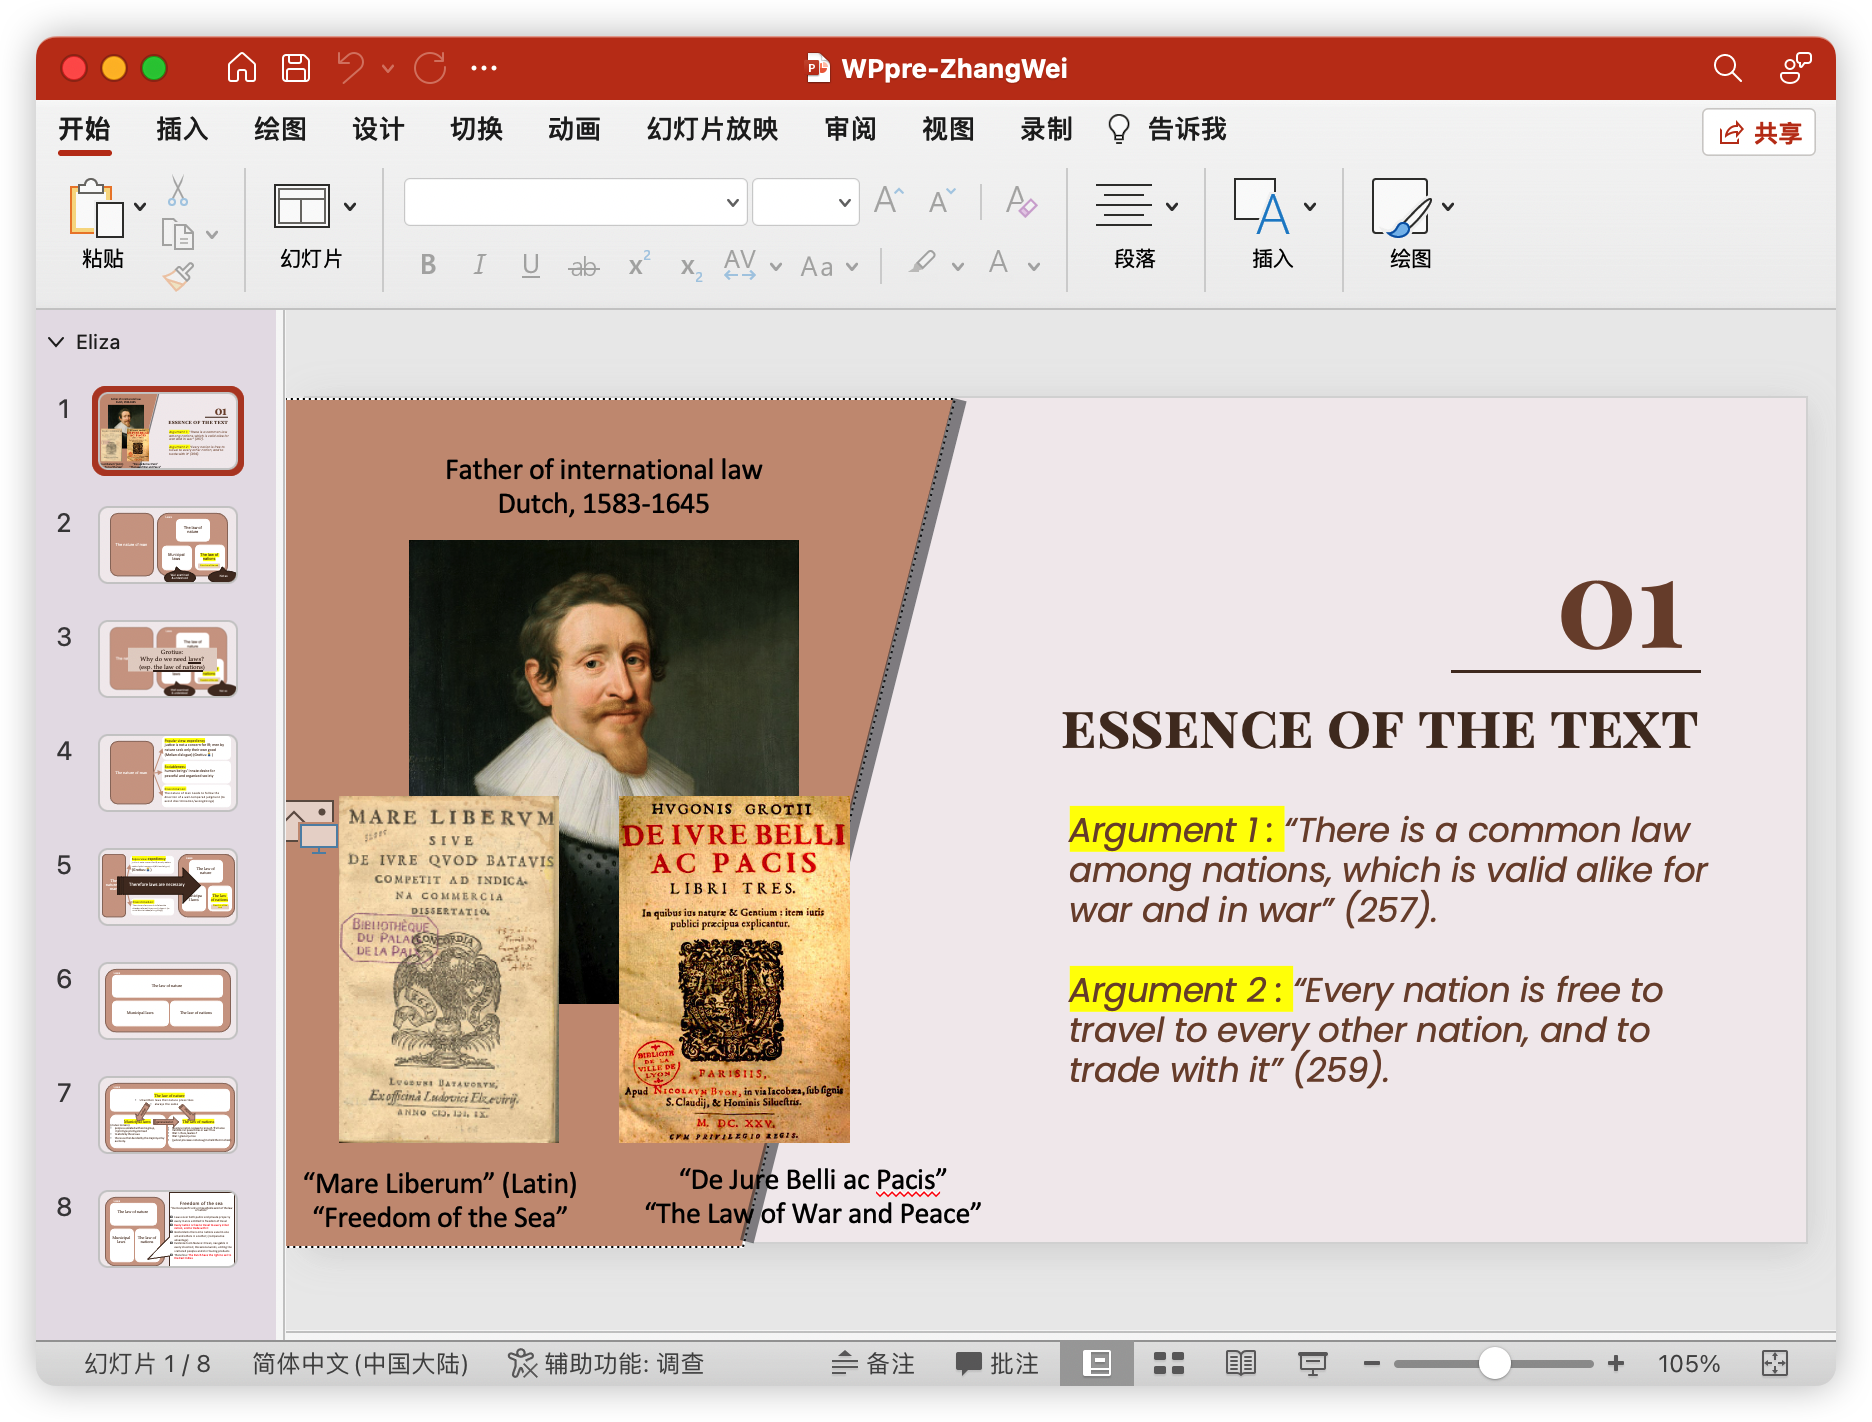The width and height of the screenshot is (1872, 1422).
Task: Select slide 8 thumbnail
Action: point(168,1229)
